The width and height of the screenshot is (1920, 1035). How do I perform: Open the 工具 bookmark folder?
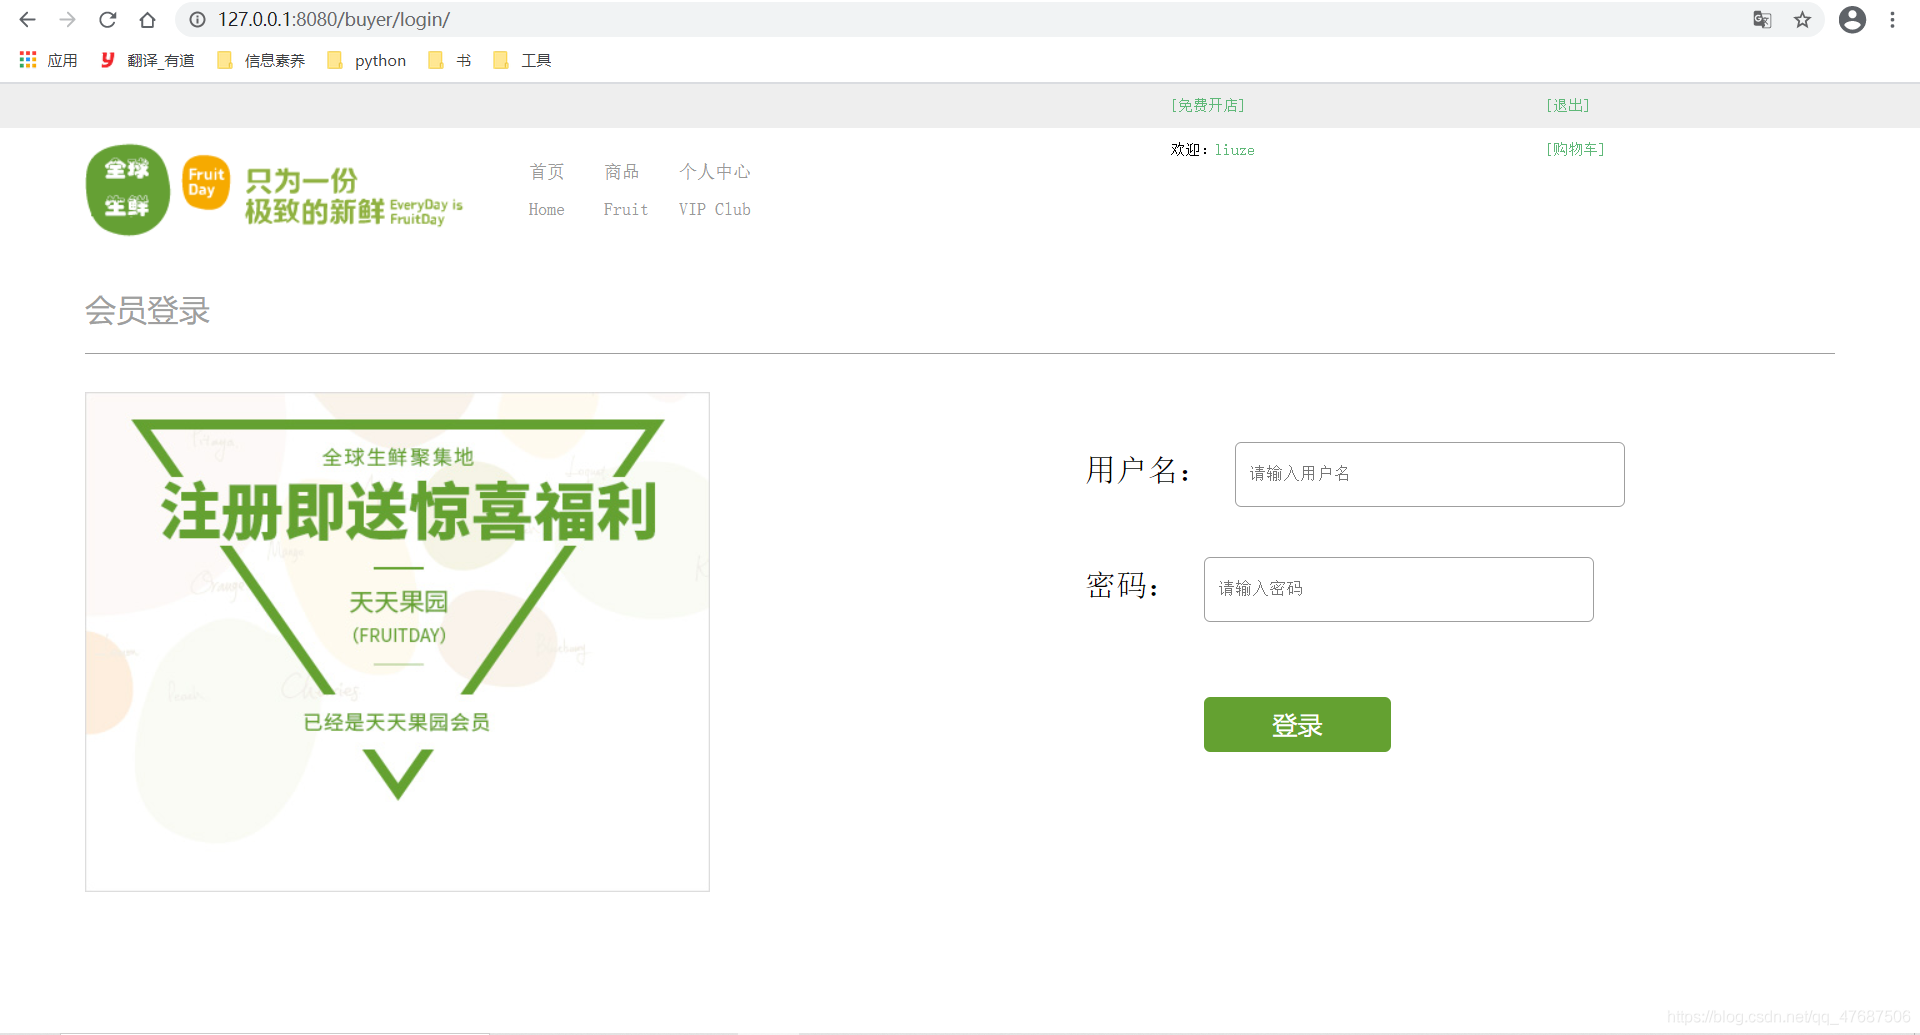pos(522,60)
